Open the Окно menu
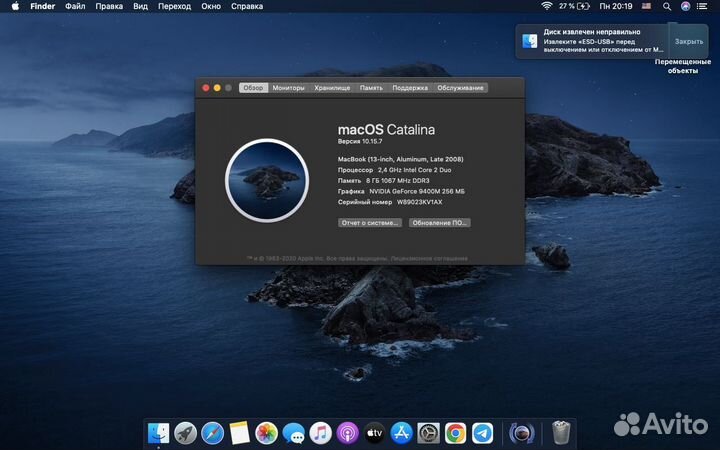The image size is (720, 450). pyautogui.click(x=211, y=6)
